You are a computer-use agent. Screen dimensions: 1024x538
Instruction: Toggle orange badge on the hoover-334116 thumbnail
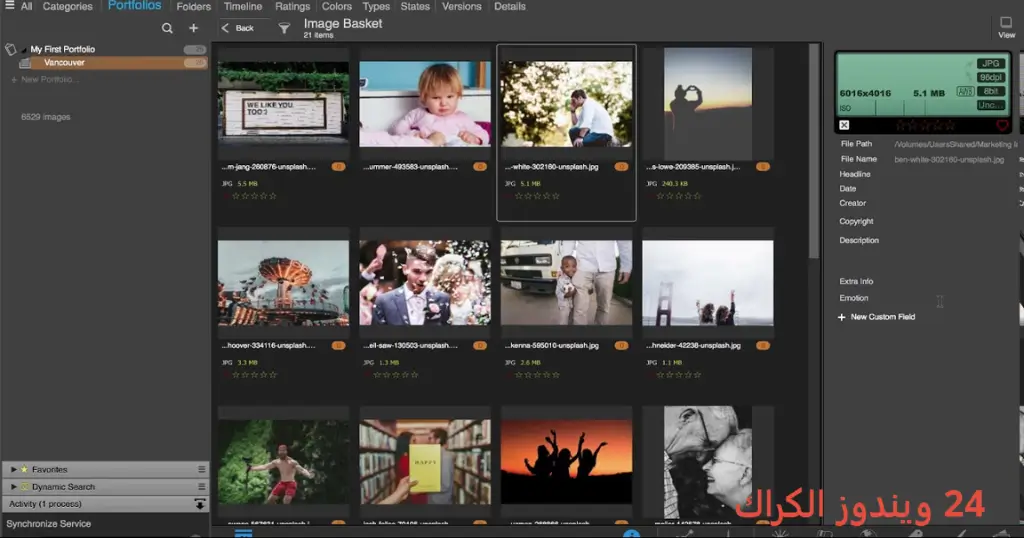click(x=338, y=345)
